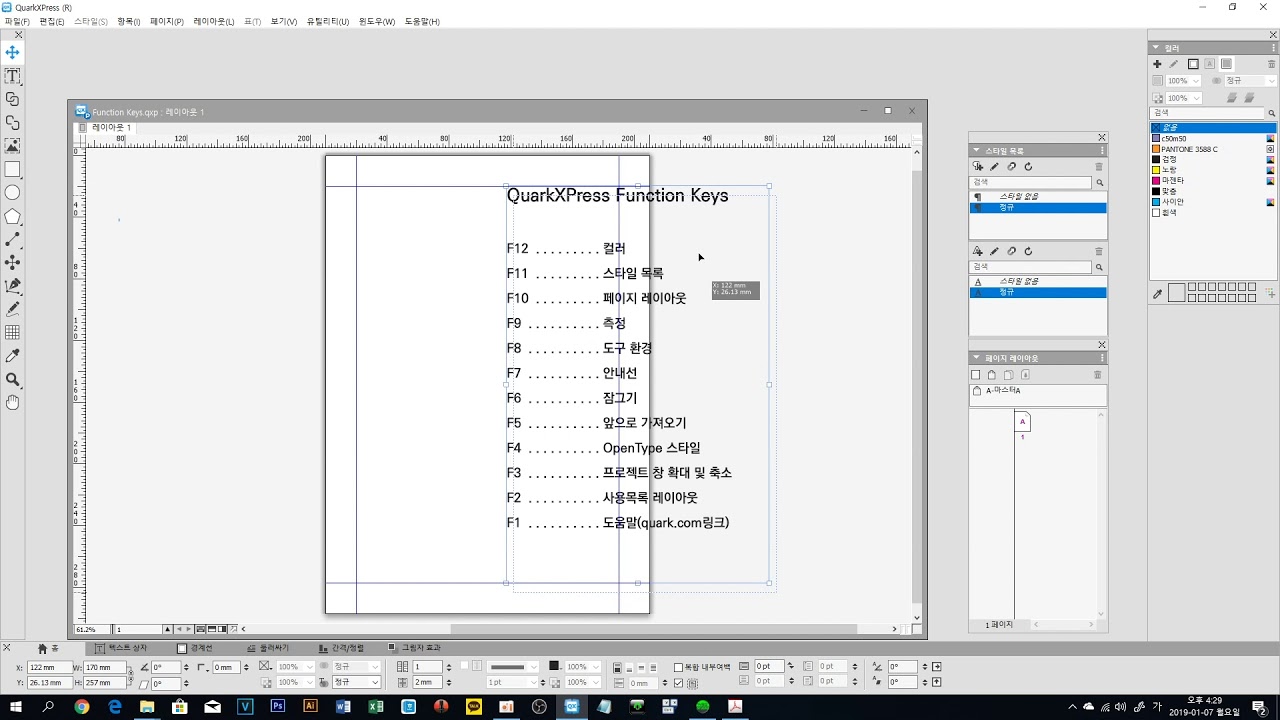
Task: Open the blend mode 정규 dropdown in the 컬러 panel
Action: coord(1272,81)
